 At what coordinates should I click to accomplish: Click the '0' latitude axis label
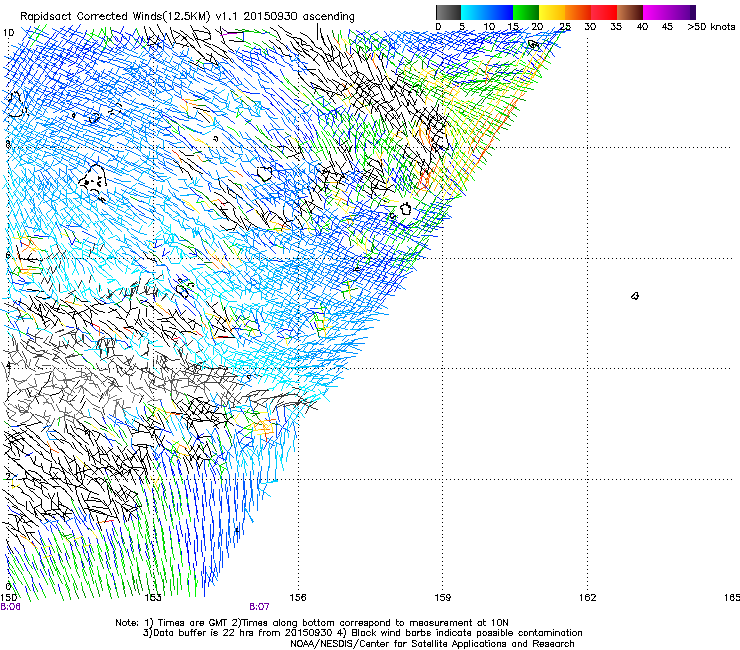pyautogui.click(x=8, y=586)
